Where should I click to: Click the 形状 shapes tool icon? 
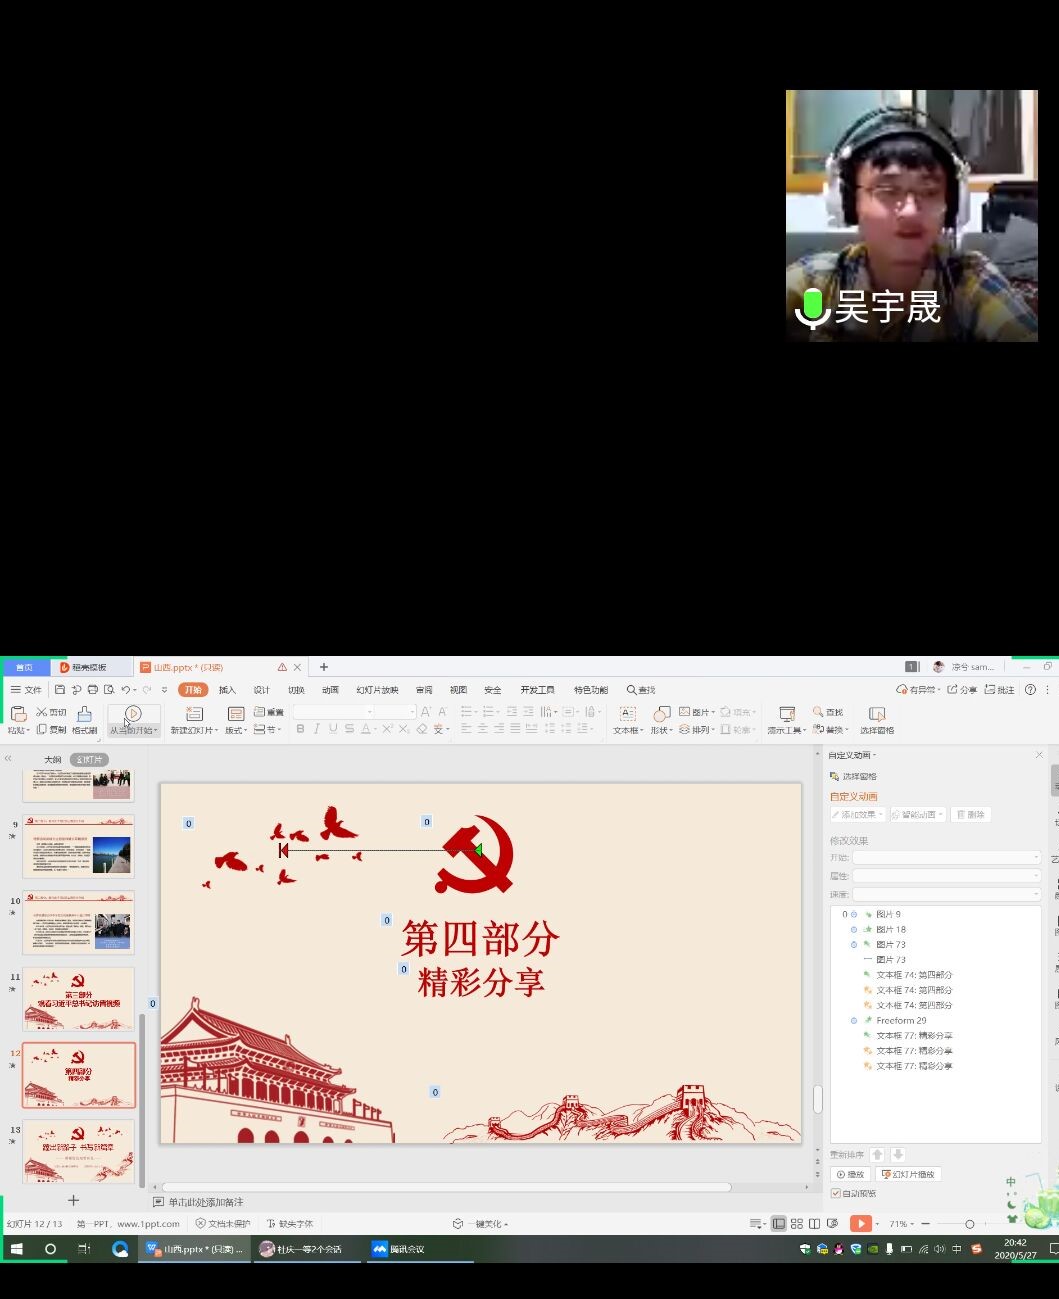tap(661, 714)
